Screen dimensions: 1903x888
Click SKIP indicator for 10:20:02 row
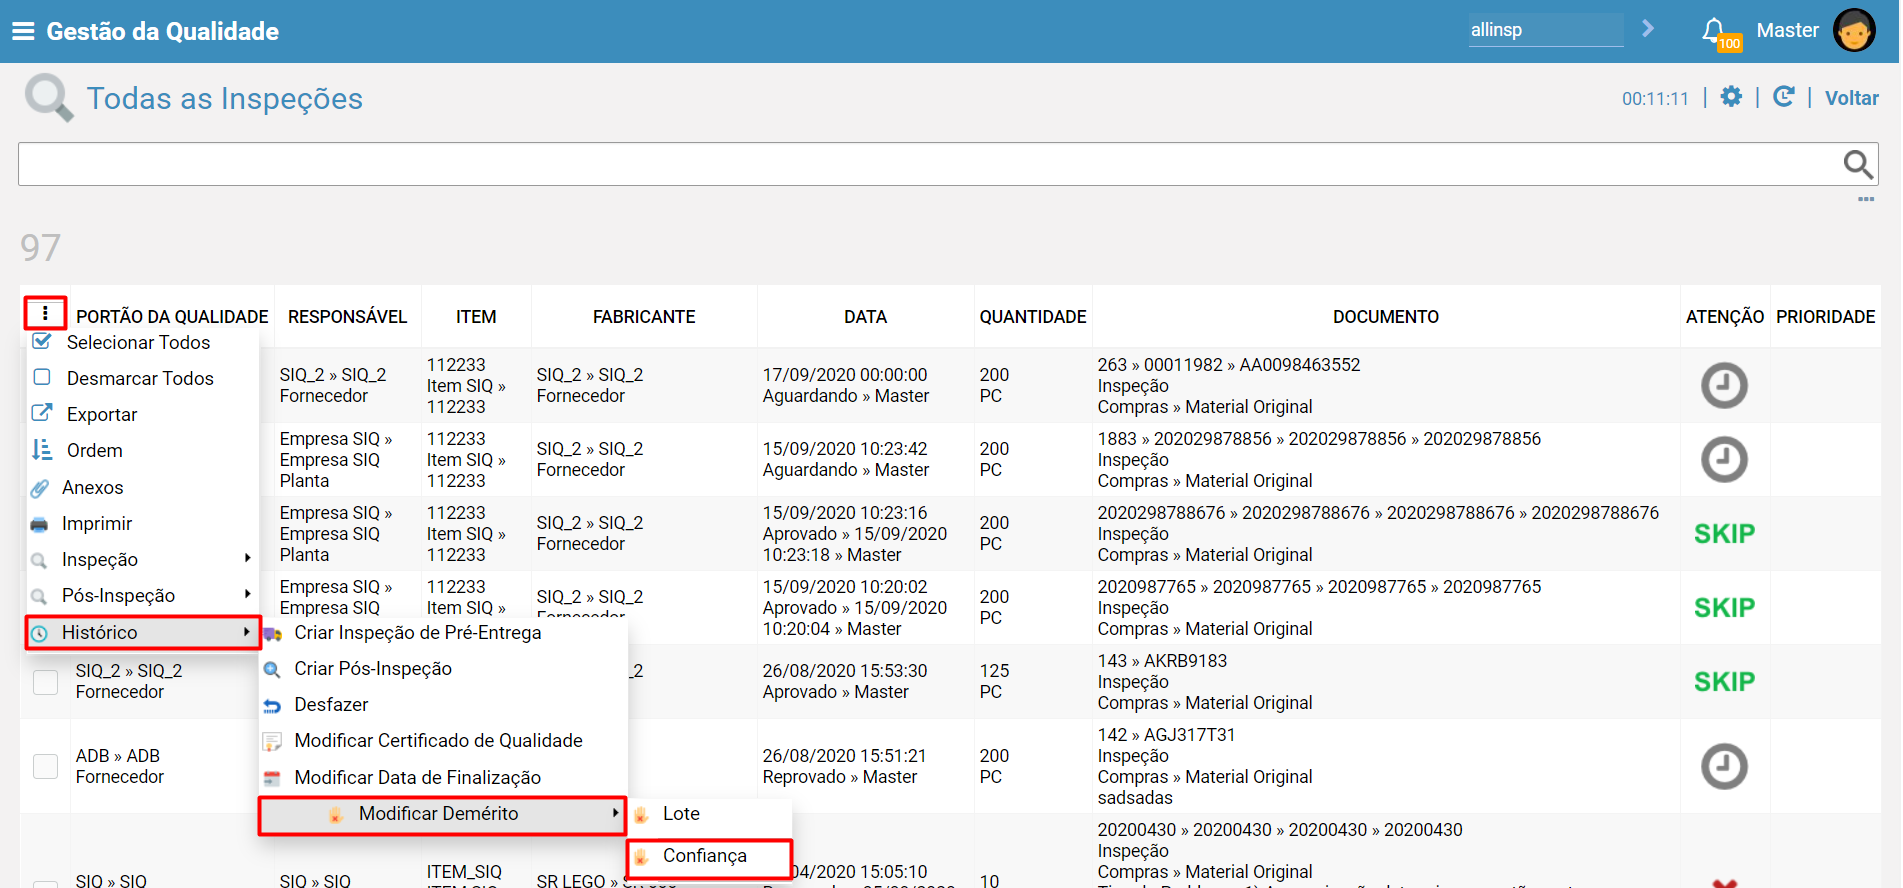(x=1724, y=607)
